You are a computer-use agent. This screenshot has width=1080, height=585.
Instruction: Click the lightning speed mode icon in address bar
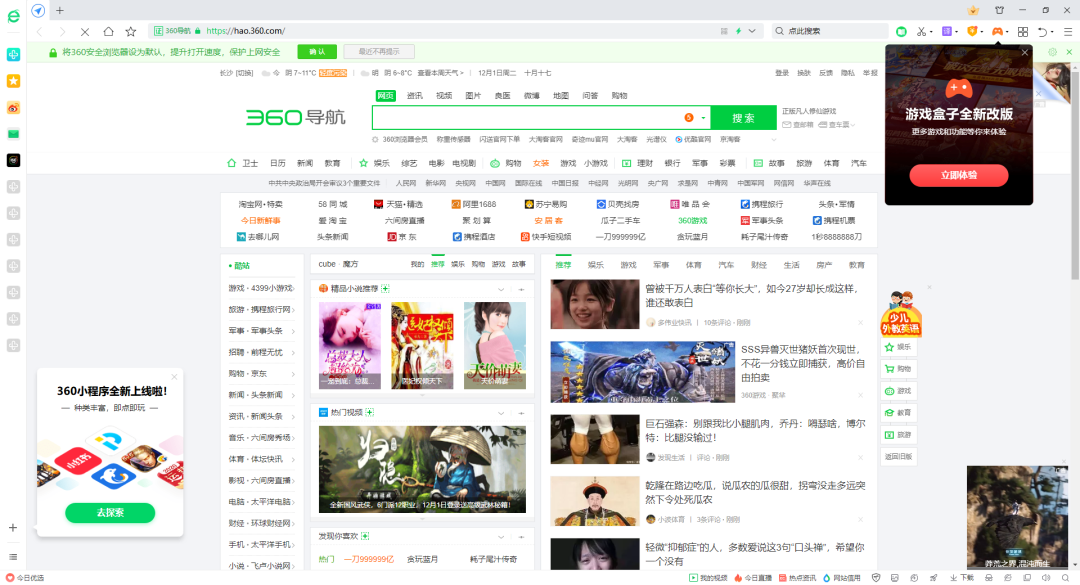(738, 31)
